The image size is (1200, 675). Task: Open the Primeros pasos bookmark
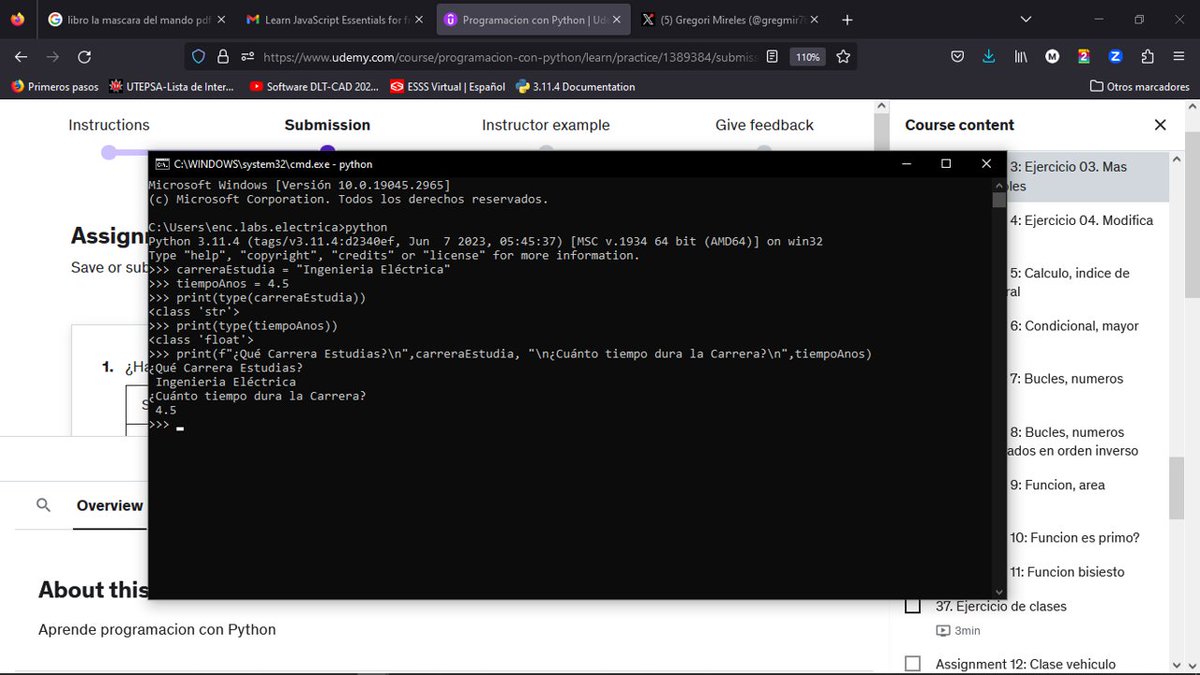[x=55, y=87]
